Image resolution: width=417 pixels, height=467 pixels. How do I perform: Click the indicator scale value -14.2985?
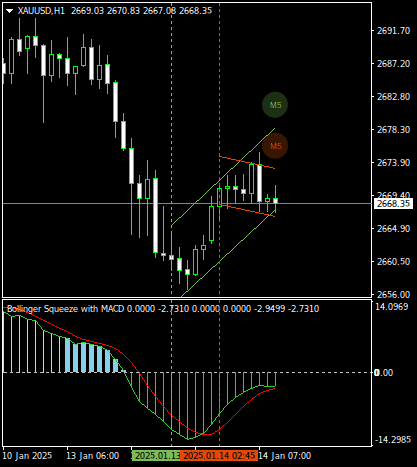pos(393,440)
